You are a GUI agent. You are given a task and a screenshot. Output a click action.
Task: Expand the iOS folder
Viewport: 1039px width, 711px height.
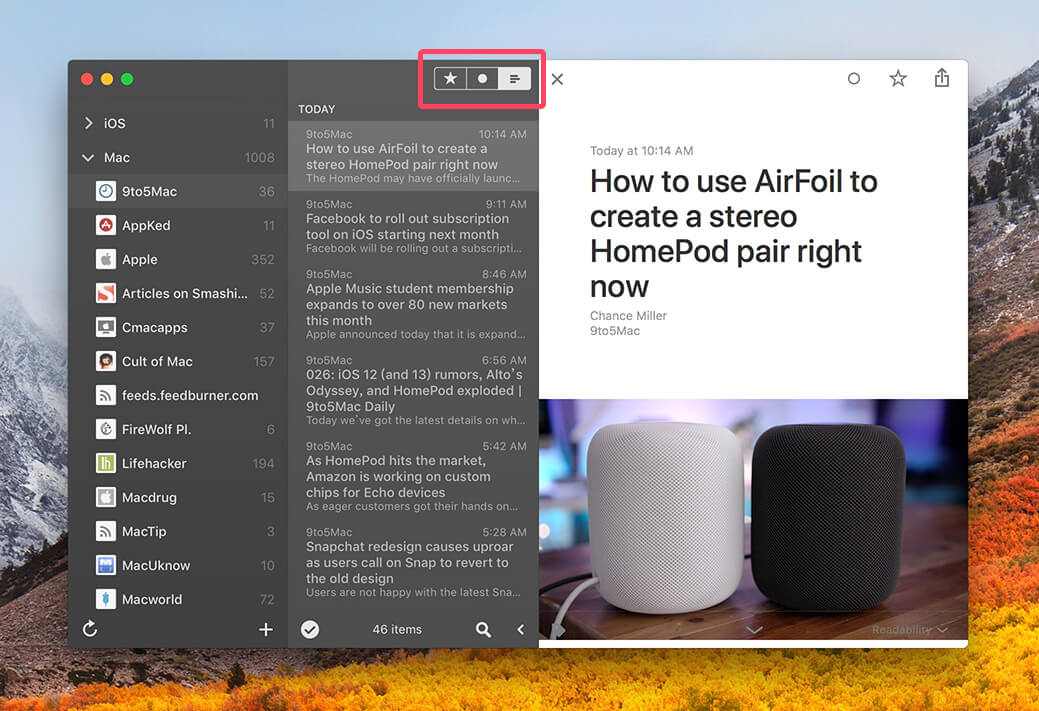click(x=89, y=123)
